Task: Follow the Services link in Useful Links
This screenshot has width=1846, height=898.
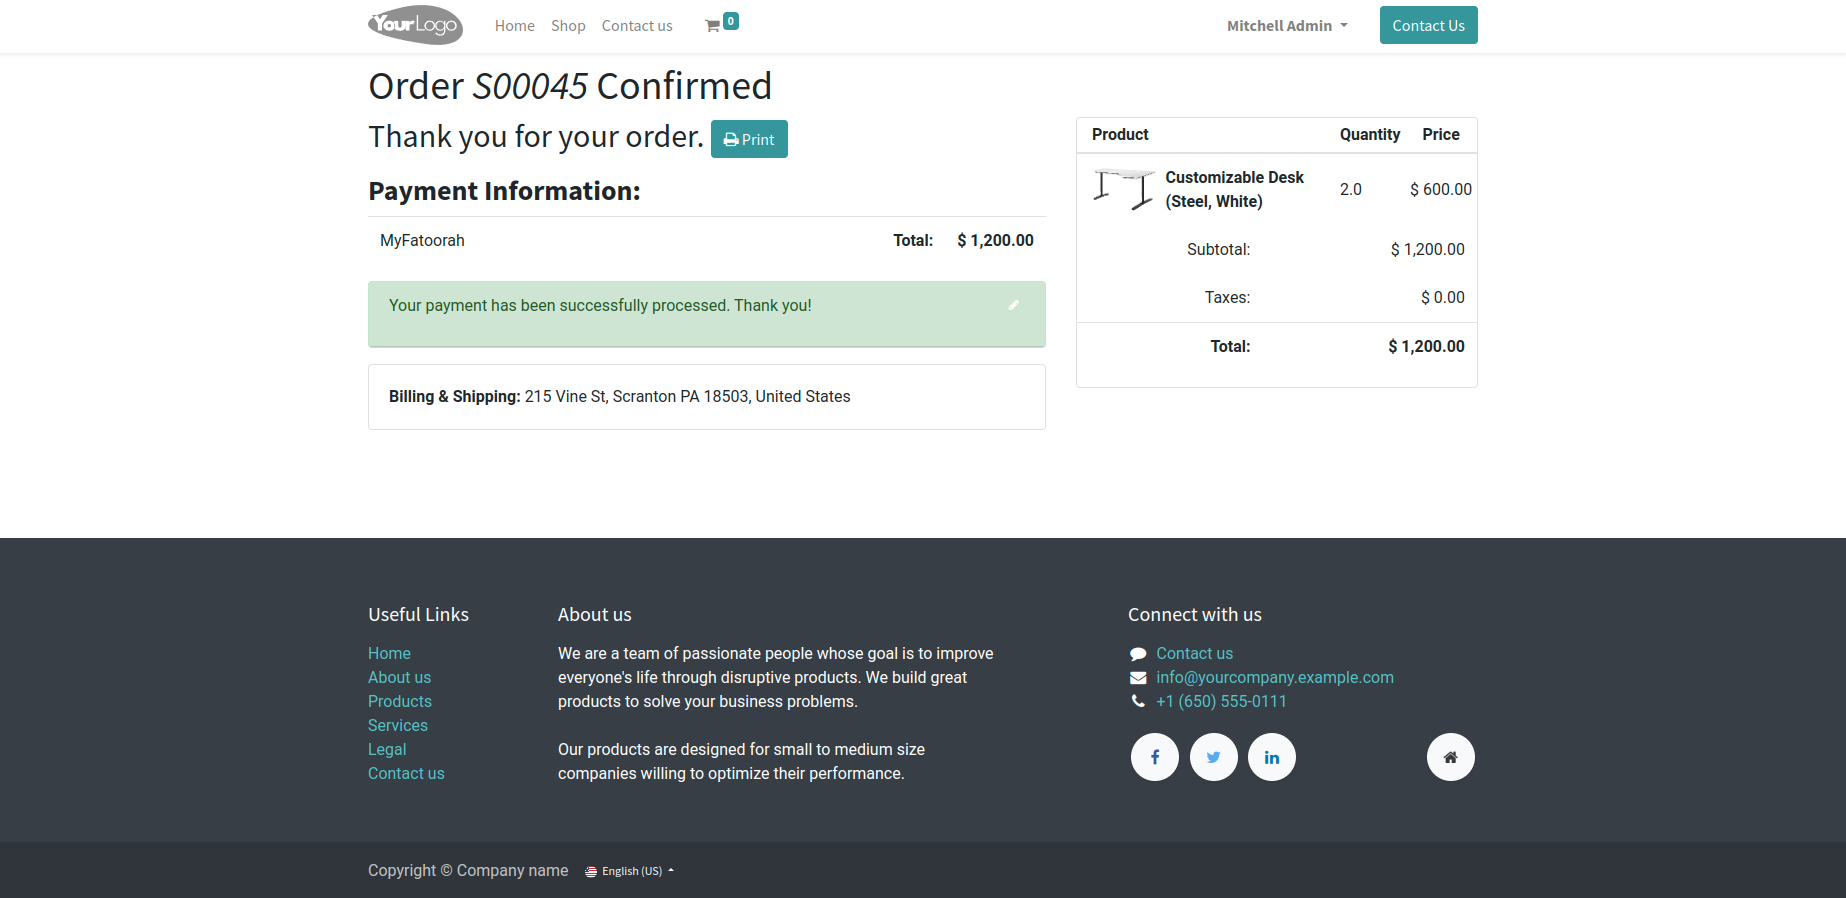Action: tap(397, 725)
